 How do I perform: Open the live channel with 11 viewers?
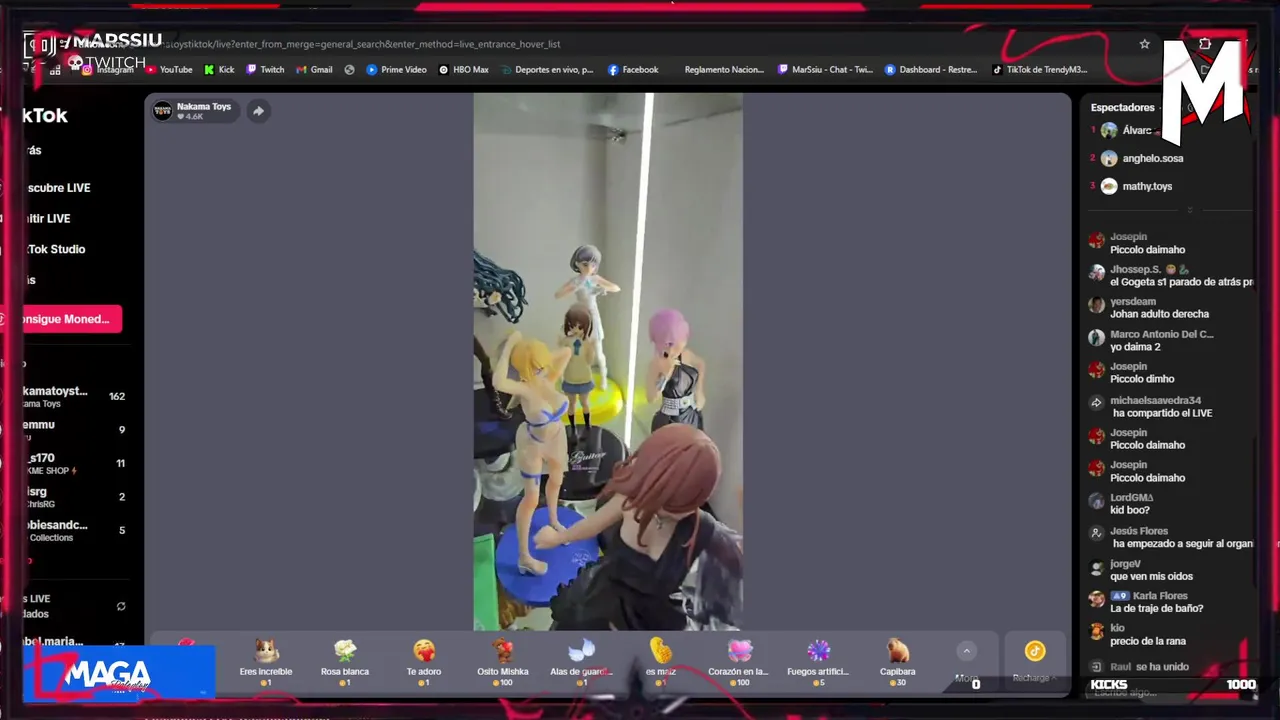point(75,463)
